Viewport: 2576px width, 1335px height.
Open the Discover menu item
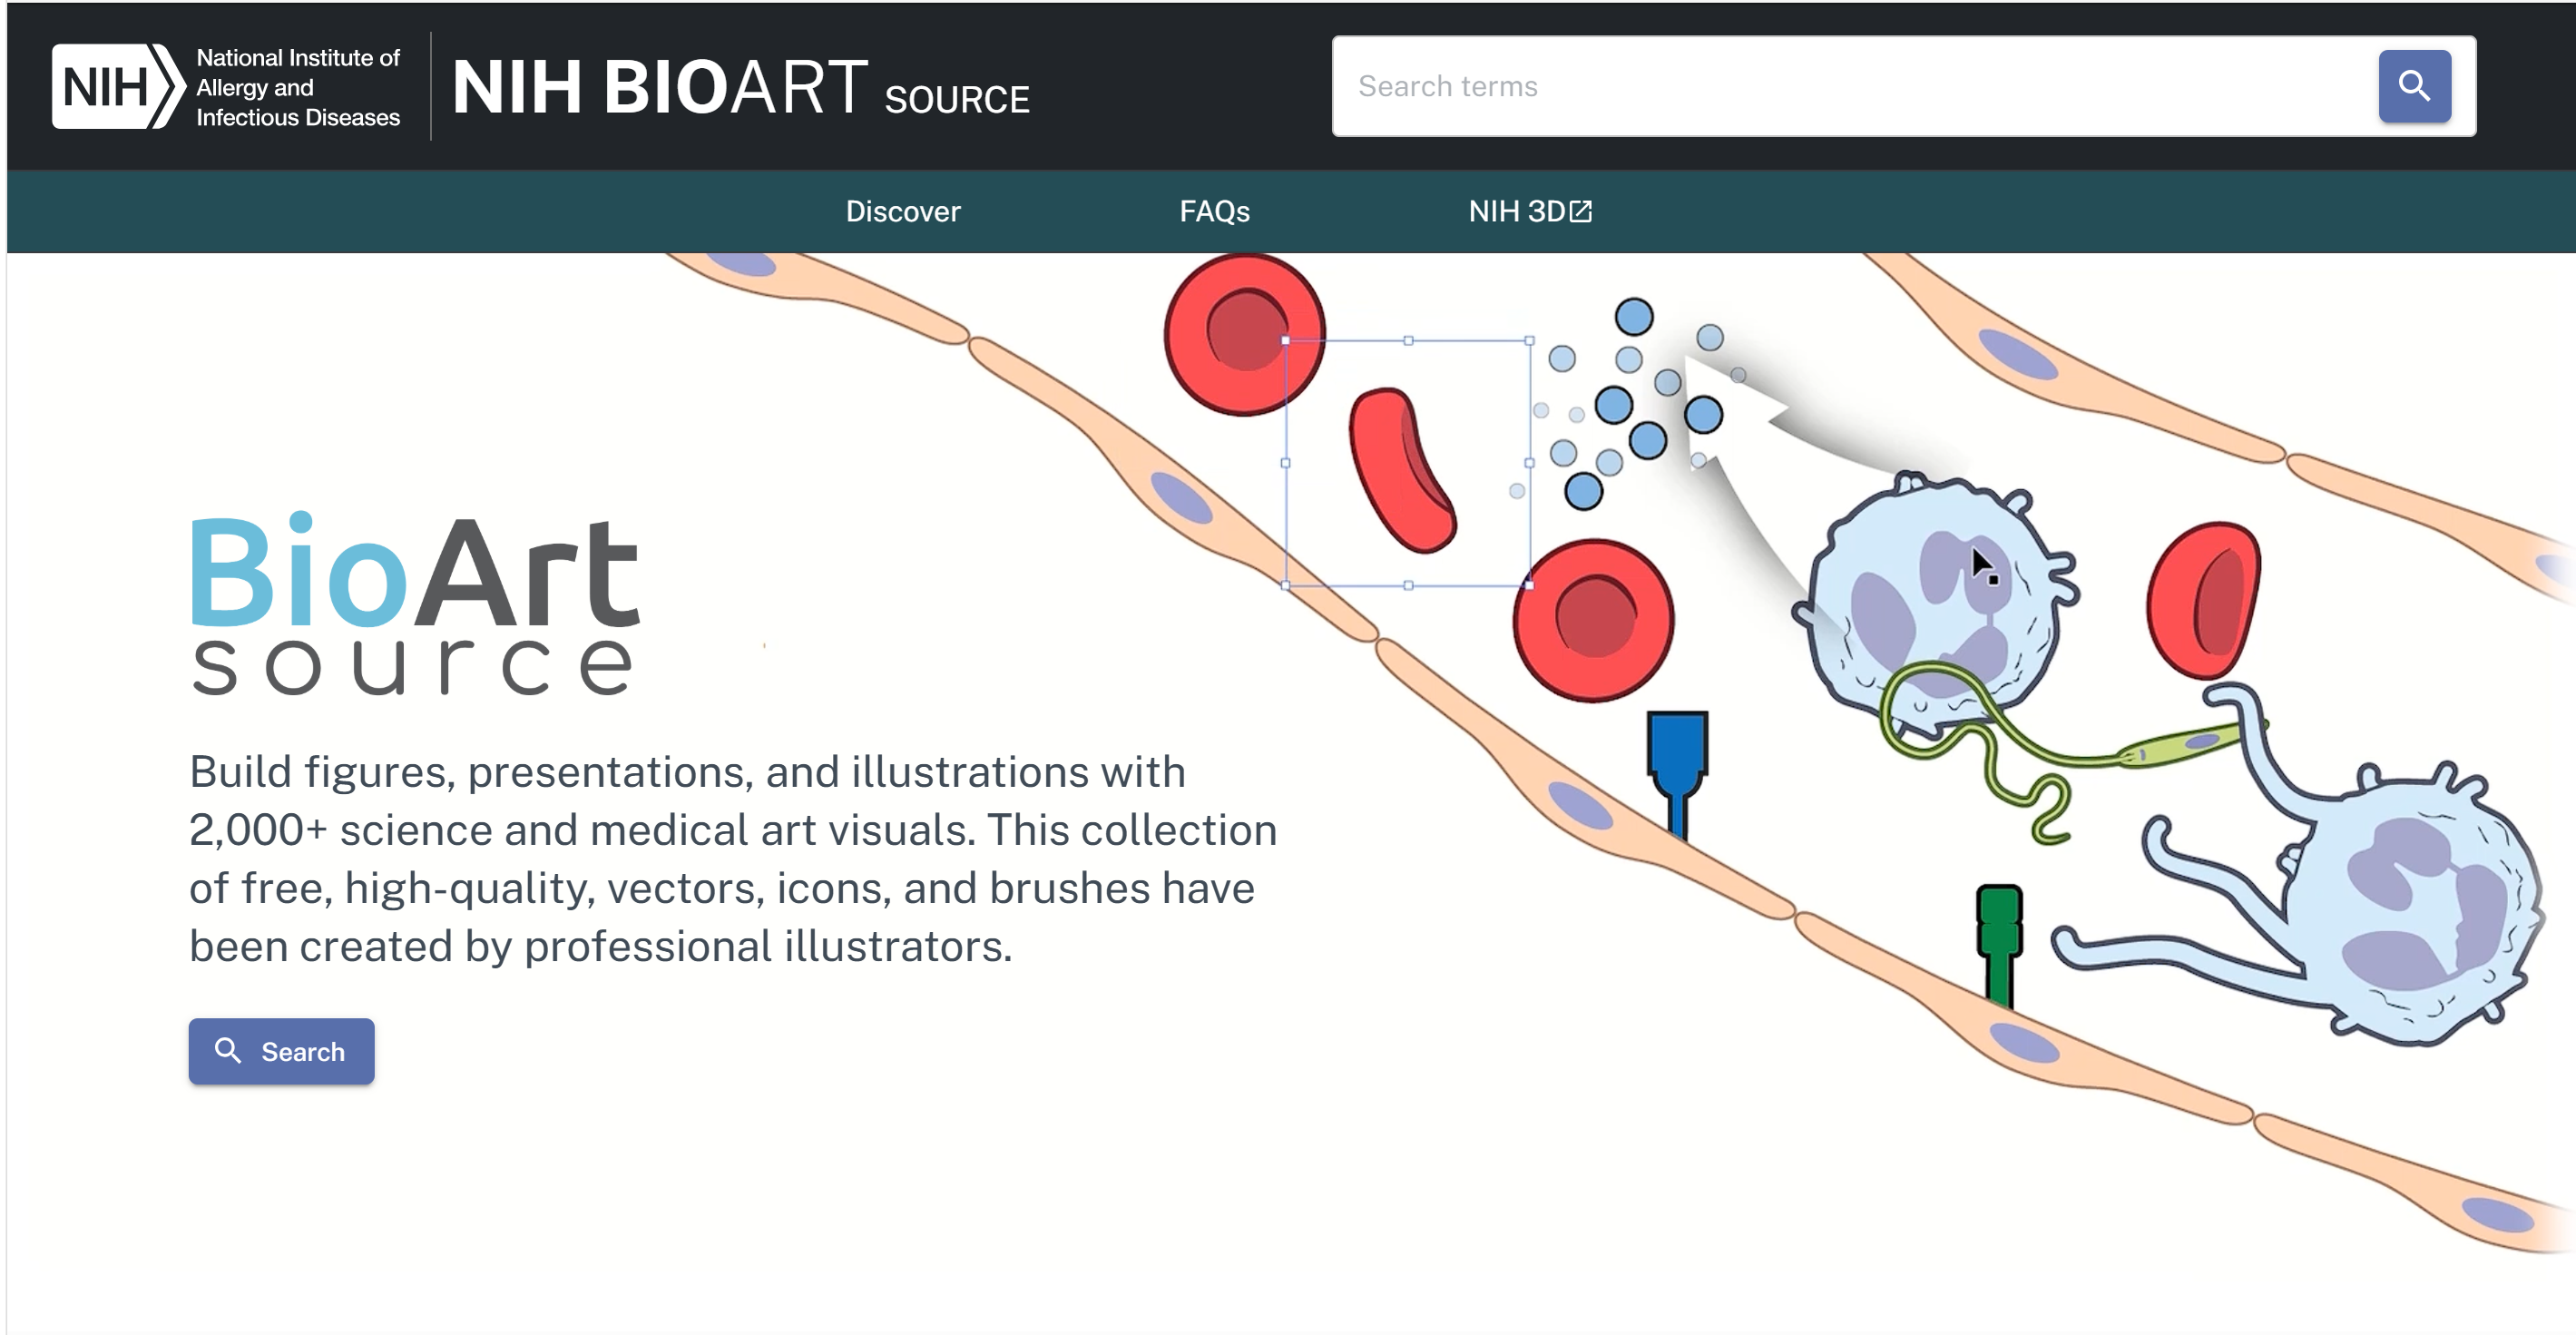pos(902,211)
